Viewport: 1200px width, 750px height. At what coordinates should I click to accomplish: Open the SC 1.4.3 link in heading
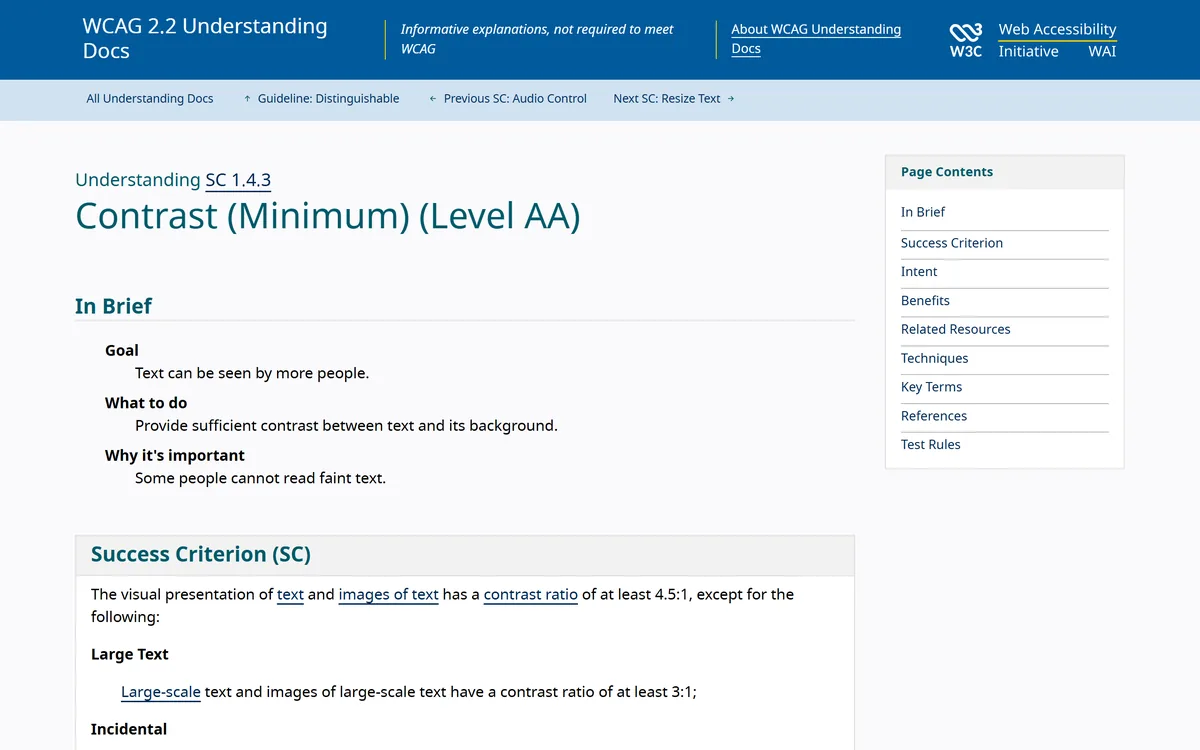pos(238,180)
